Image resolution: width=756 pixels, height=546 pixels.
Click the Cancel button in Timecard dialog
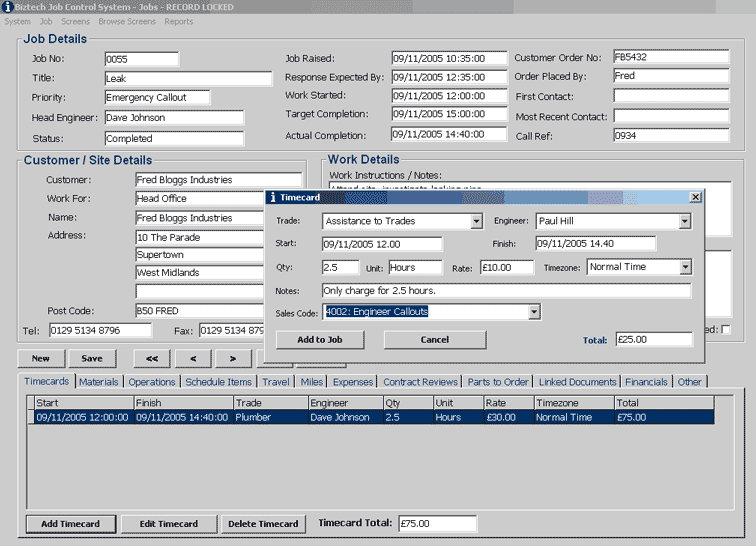(434, 340)
